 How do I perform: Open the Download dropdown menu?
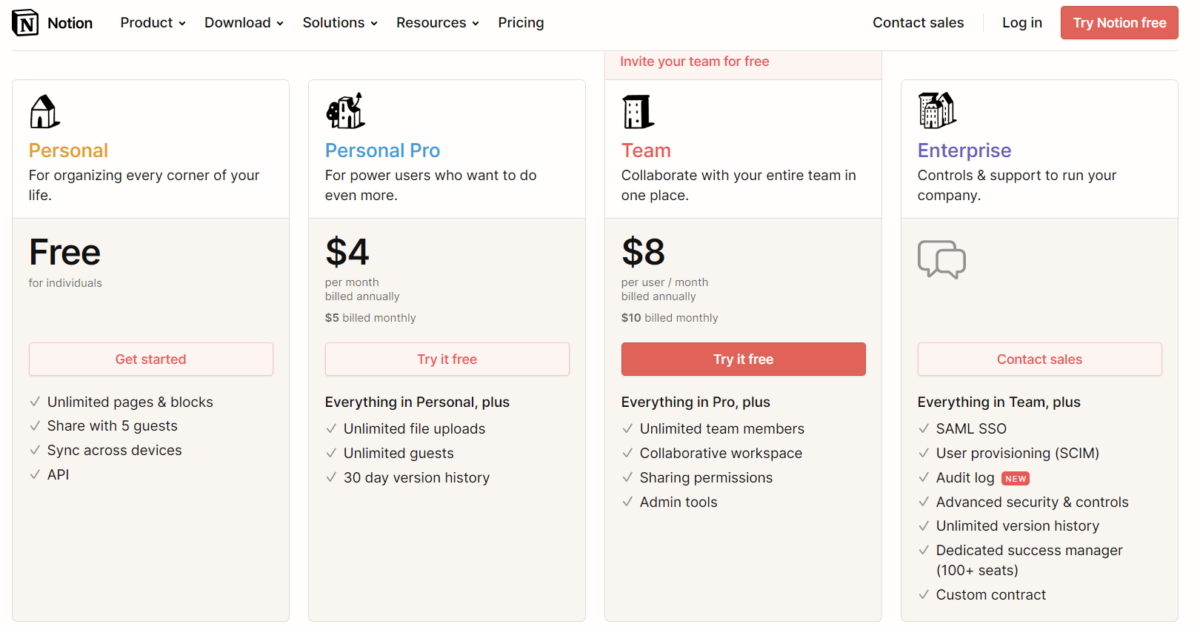pos(244,22)
